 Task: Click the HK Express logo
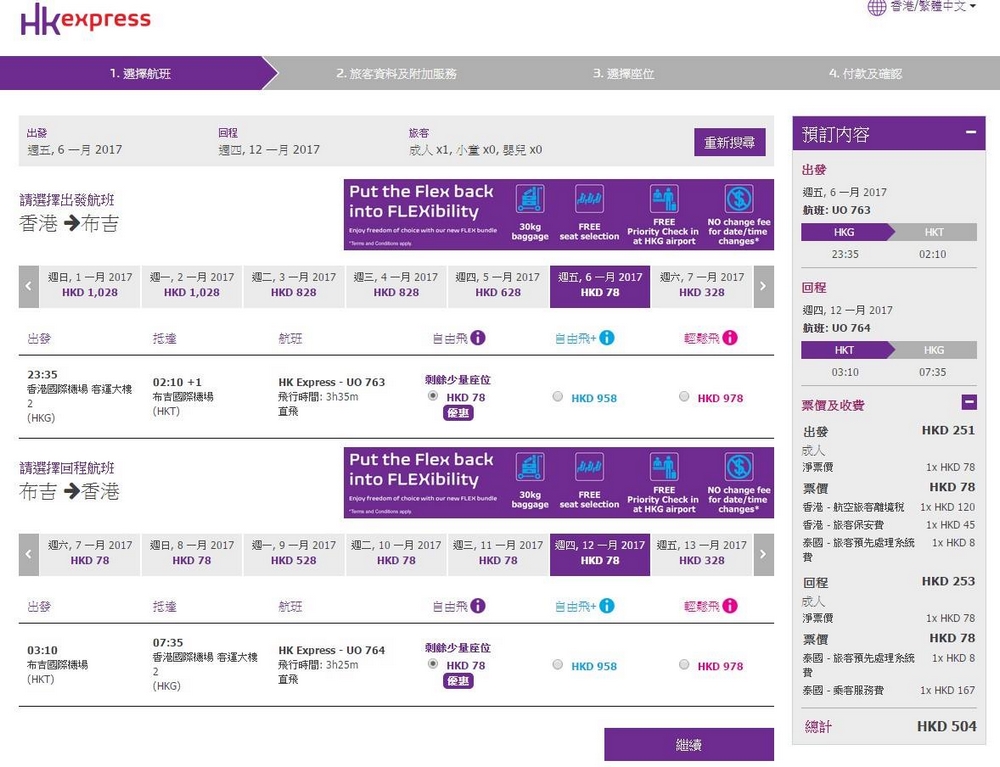(x=85, y=19)
